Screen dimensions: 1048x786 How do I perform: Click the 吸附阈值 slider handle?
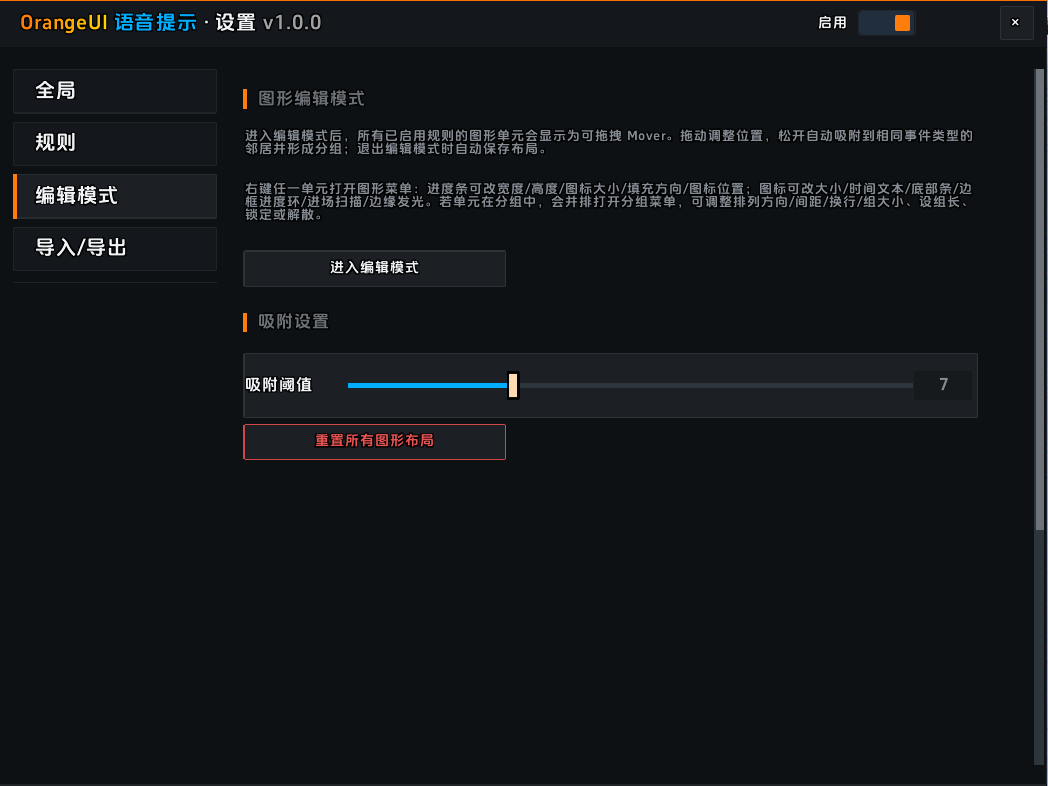point(513,386)
